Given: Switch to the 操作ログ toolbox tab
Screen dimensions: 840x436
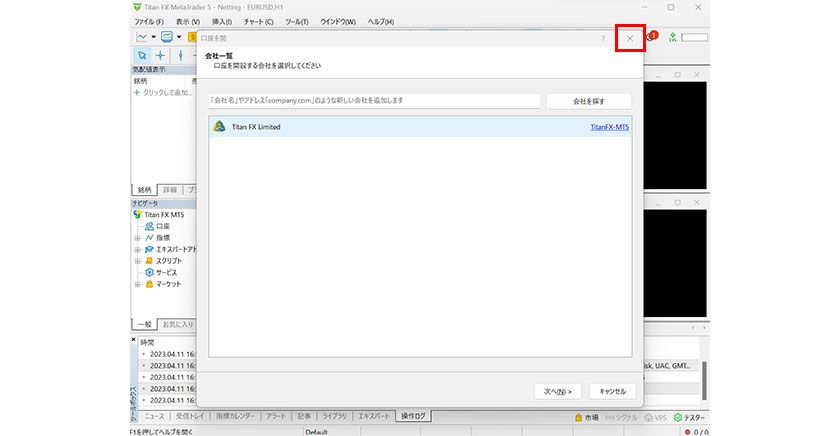Looking at the screenshot, I should [x=413, y=416].
